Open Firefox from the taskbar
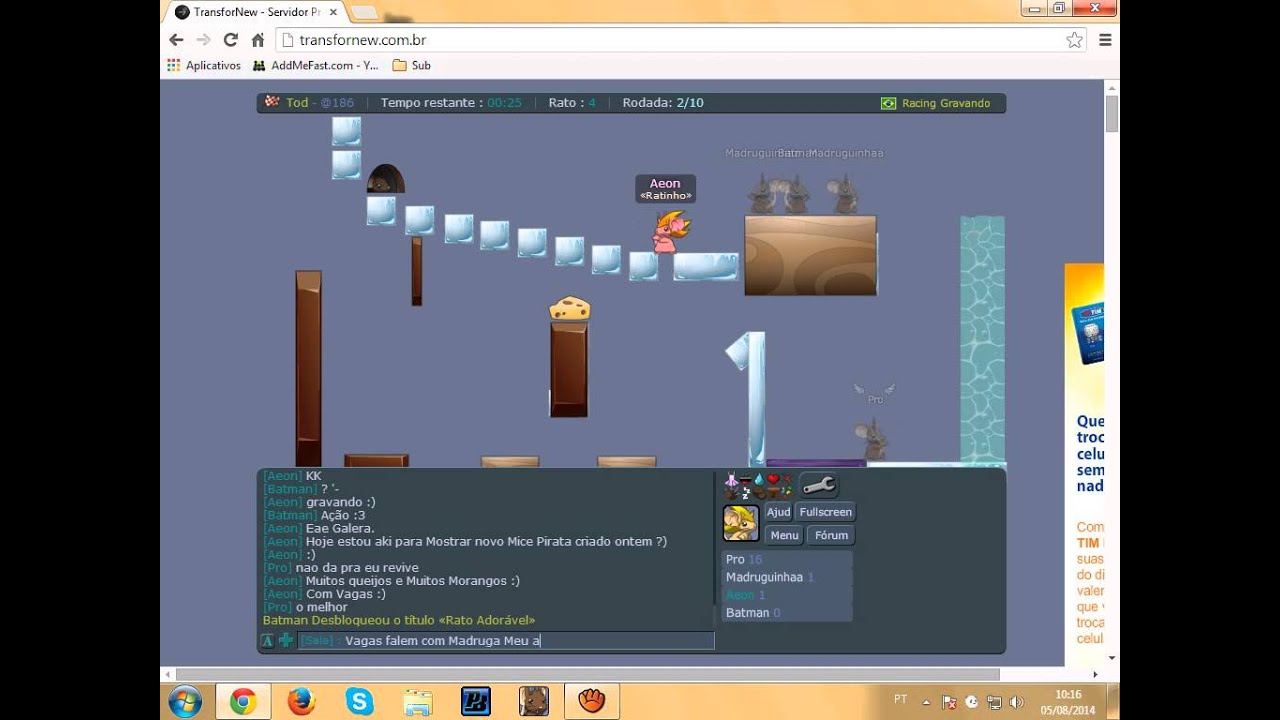Viewport: 1280px width, 720px height. coord(301,702)
